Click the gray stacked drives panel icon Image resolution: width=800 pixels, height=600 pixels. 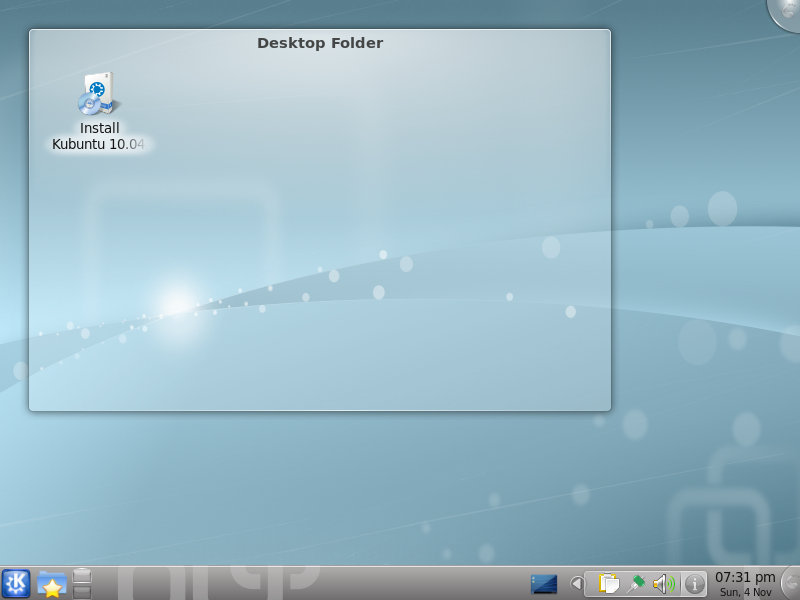(82, 583)
